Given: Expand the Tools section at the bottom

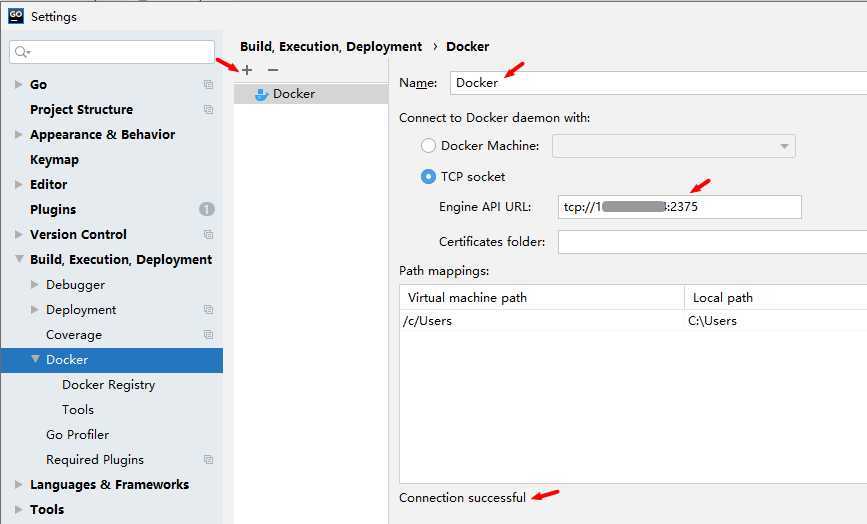Looking at the screenshot, I should [x=18, y=509].
